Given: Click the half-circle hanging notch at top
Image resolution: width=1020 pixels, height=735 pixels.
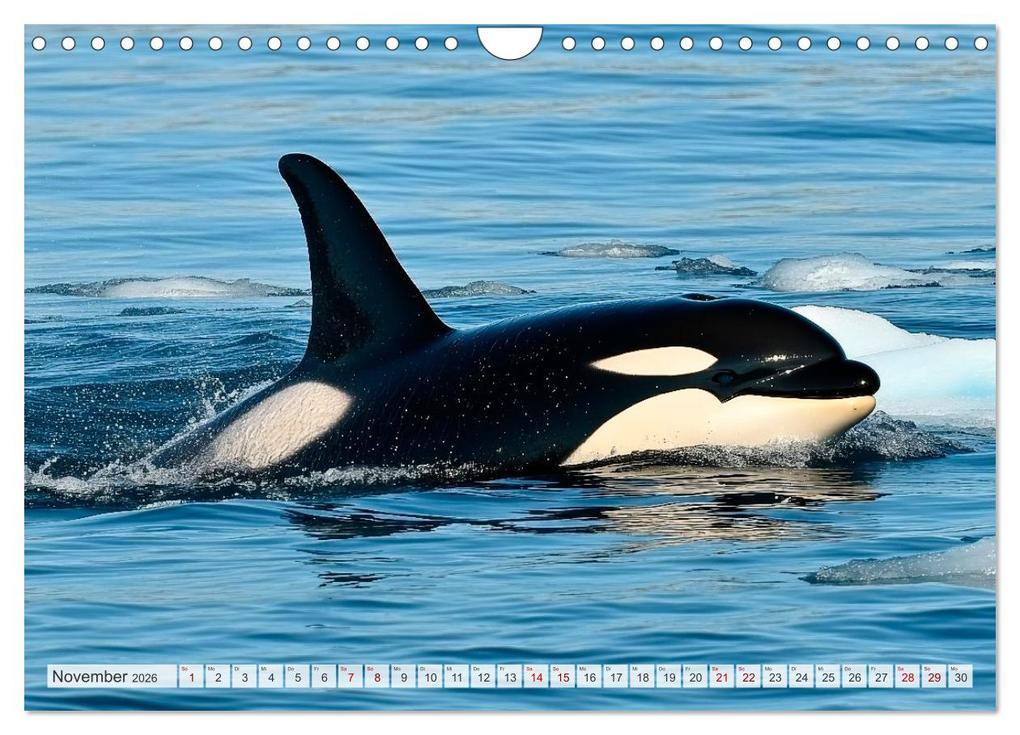Looking at the screenshot, I should coord(509,41).
